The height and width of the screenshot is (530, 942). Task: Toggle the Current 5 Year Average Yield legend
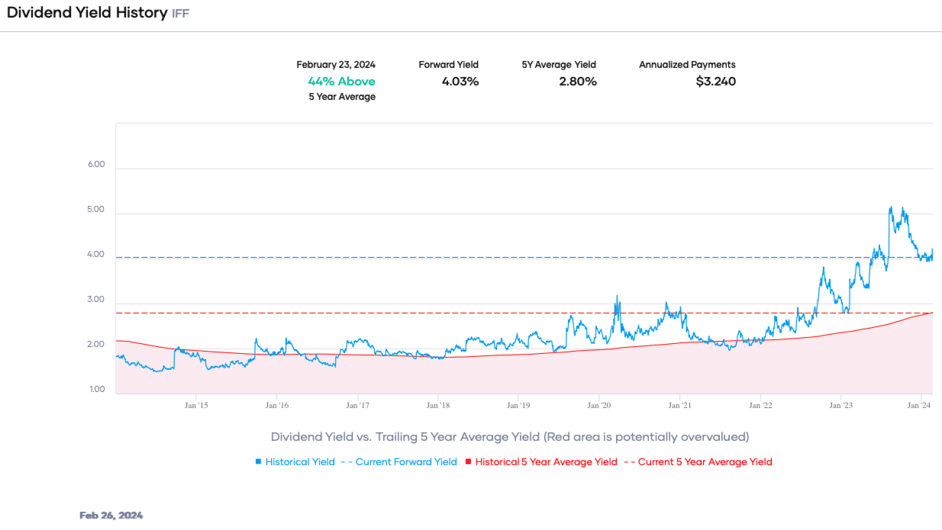coord(698,462)
